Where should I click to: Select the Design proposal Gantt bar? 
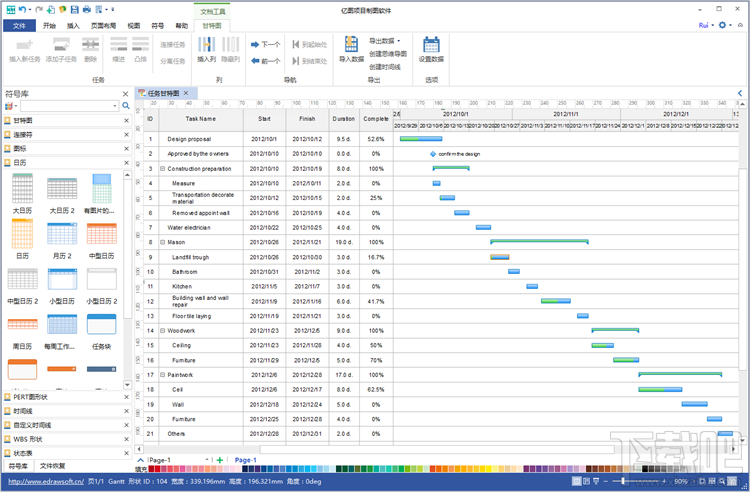tap(421, 139)
